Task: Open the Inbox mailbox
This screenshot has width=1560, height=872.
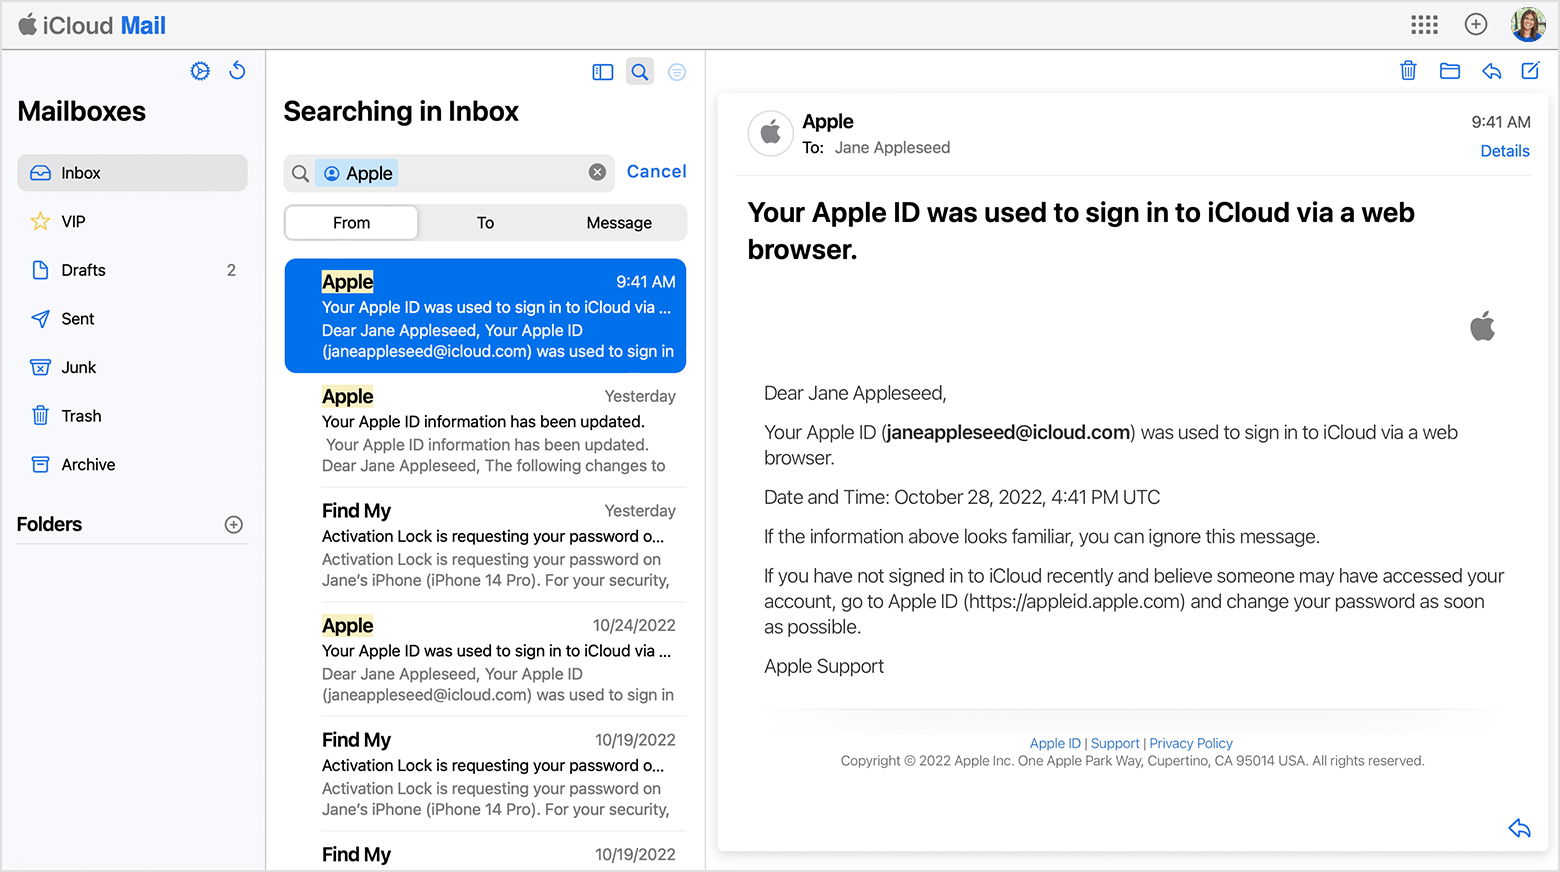Action: tap(132, 173)
